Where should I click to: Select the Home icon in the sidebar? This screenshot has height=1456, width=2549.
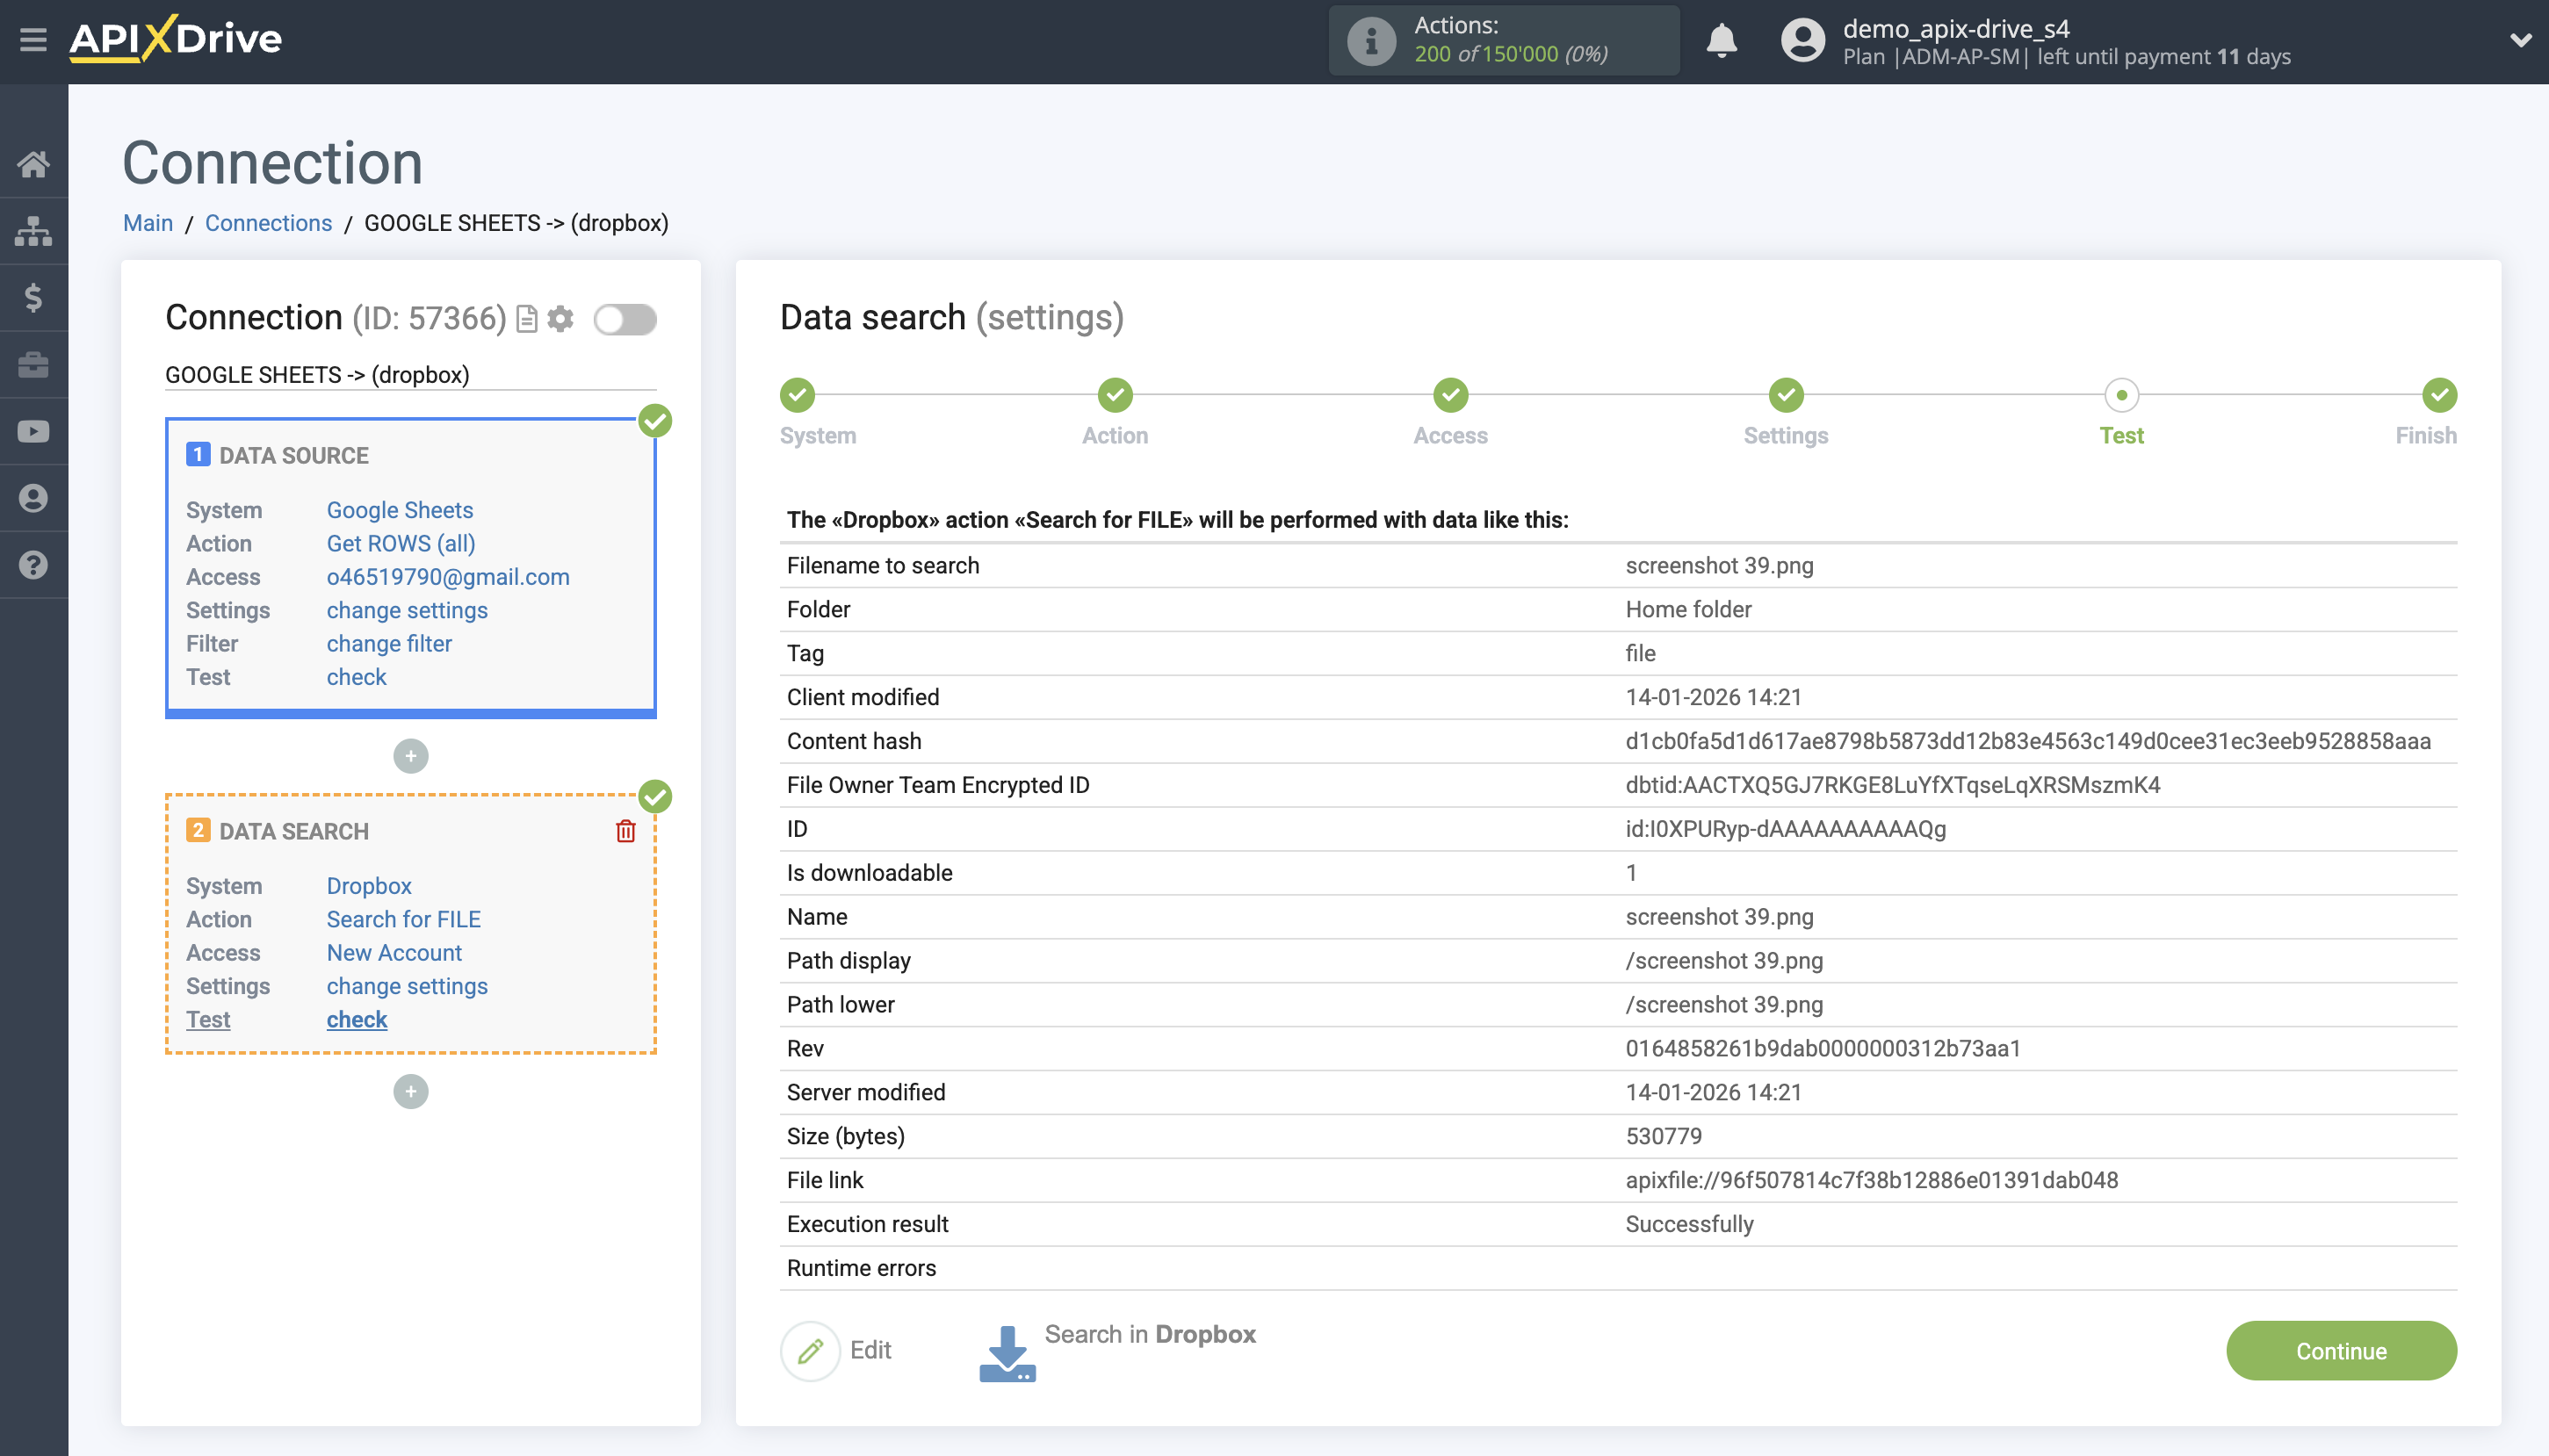tap(35, 163)
